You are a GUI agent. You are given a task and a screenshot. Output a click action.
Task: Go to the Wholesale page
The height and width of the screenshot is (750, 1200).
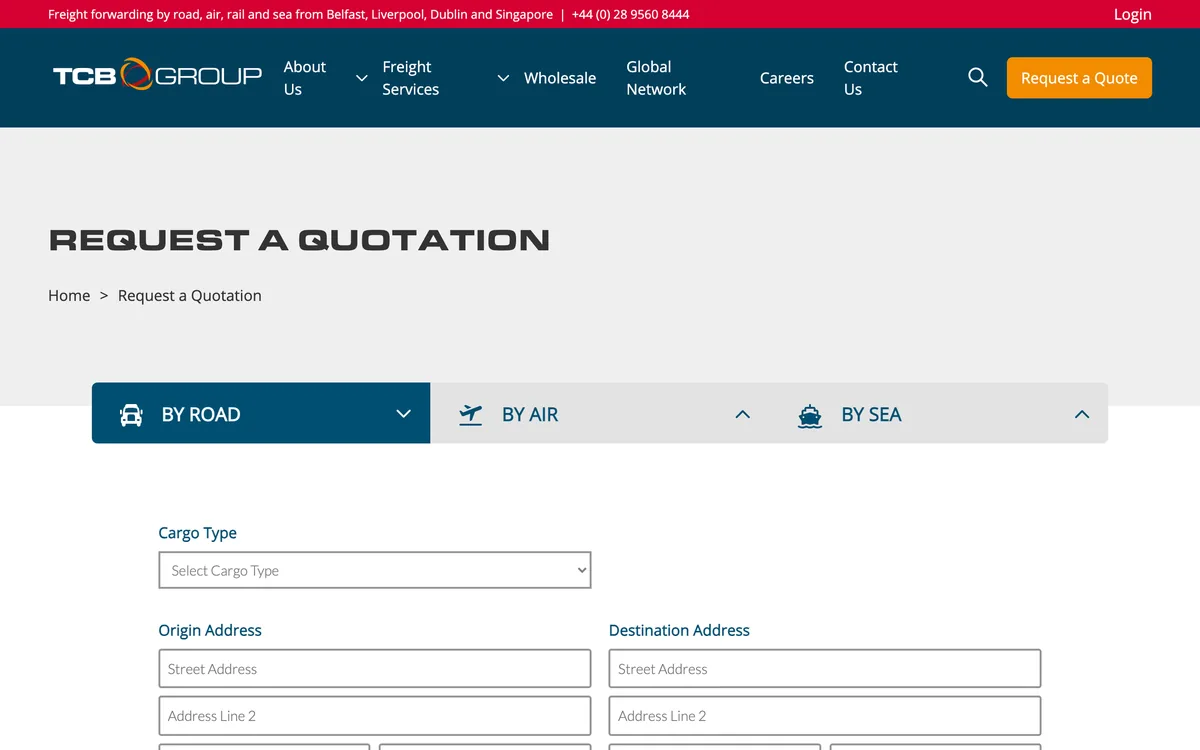tap(560, 78)
